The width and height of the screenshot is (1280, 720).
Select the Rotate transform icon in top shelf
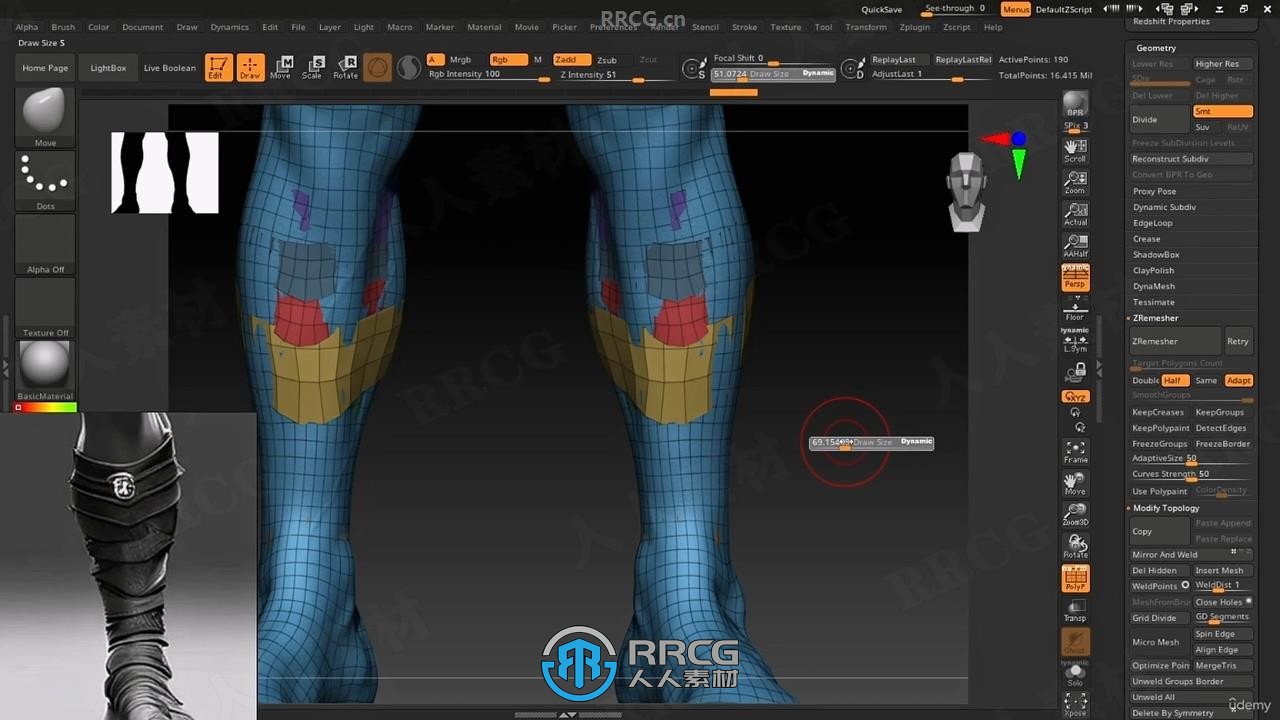coord(345,67)
